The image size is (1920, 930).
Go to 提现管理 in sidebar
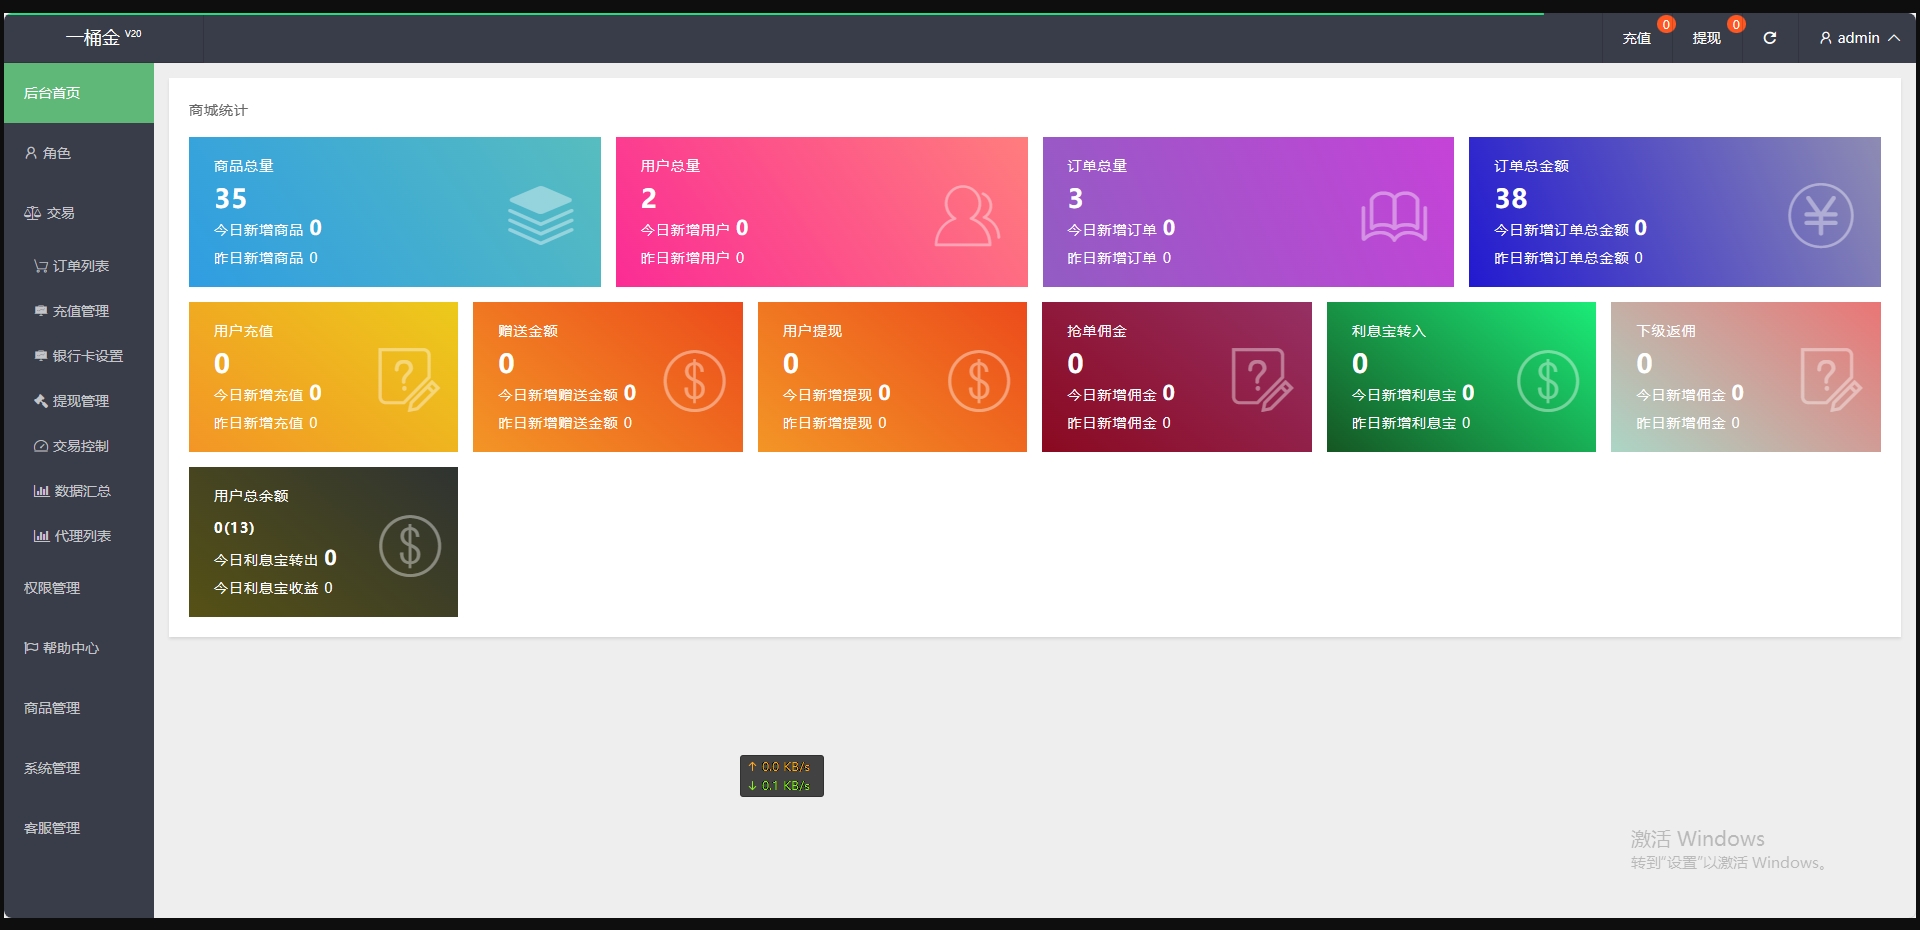click(80, 401)
